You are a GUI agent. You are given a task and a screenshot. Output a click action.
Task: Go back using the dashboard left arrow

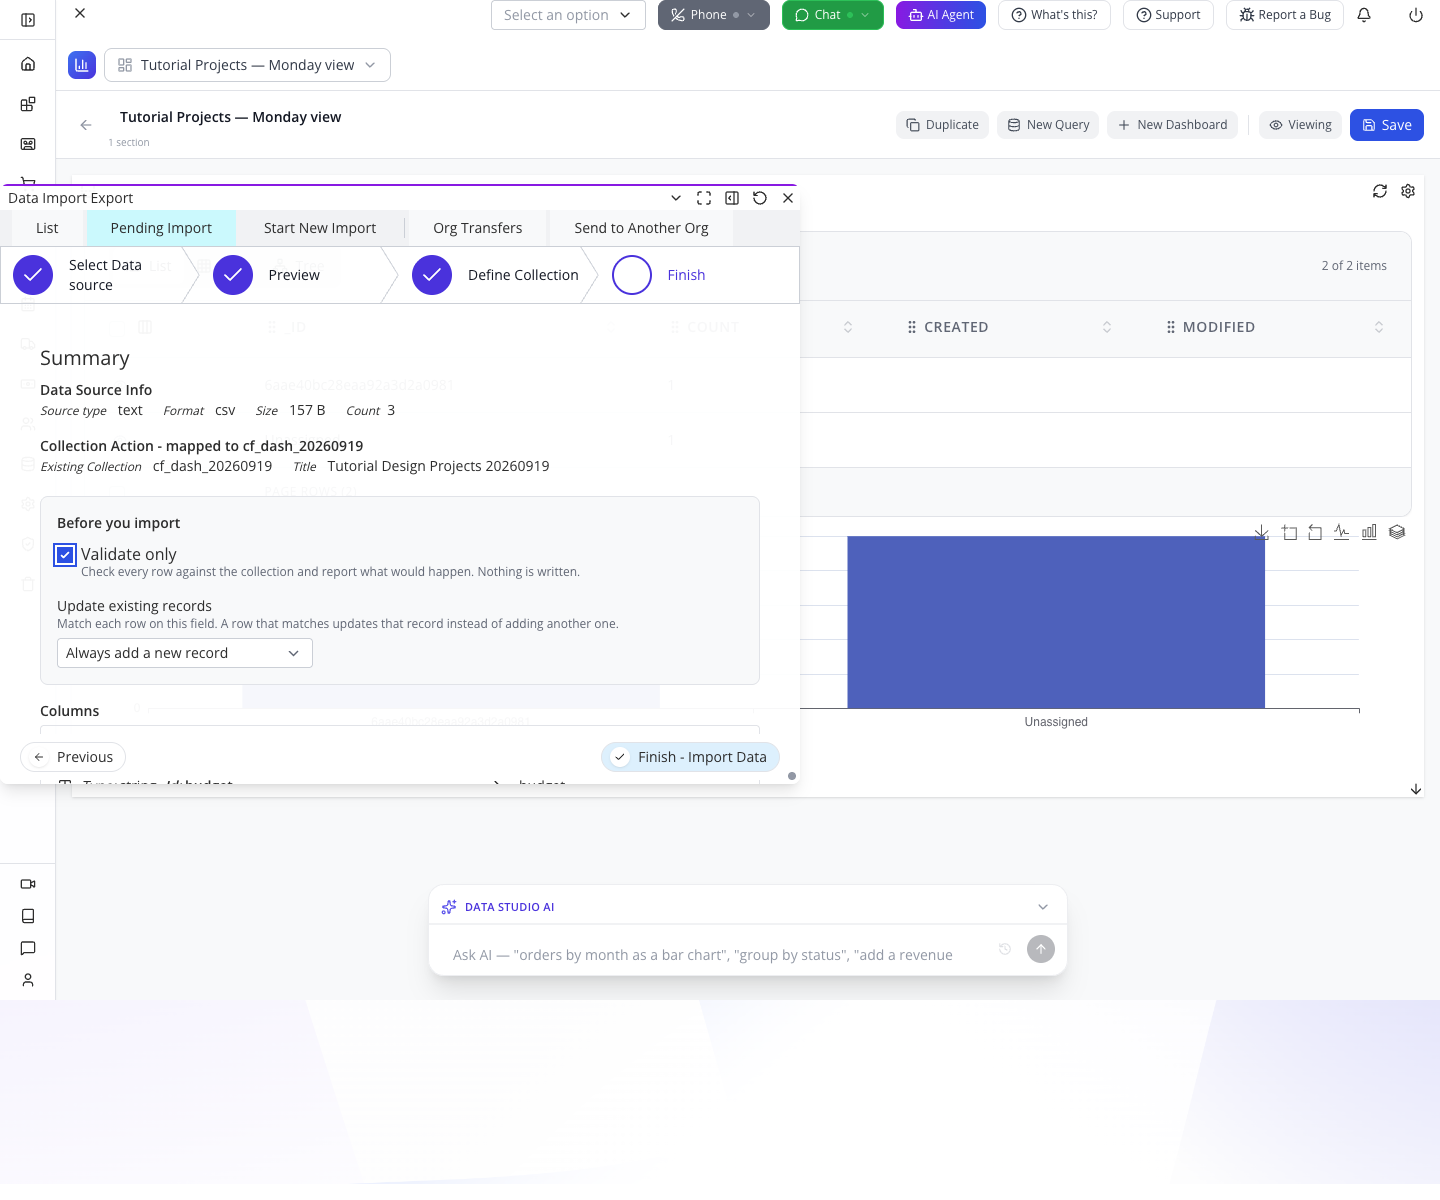(x=86, y=125)
